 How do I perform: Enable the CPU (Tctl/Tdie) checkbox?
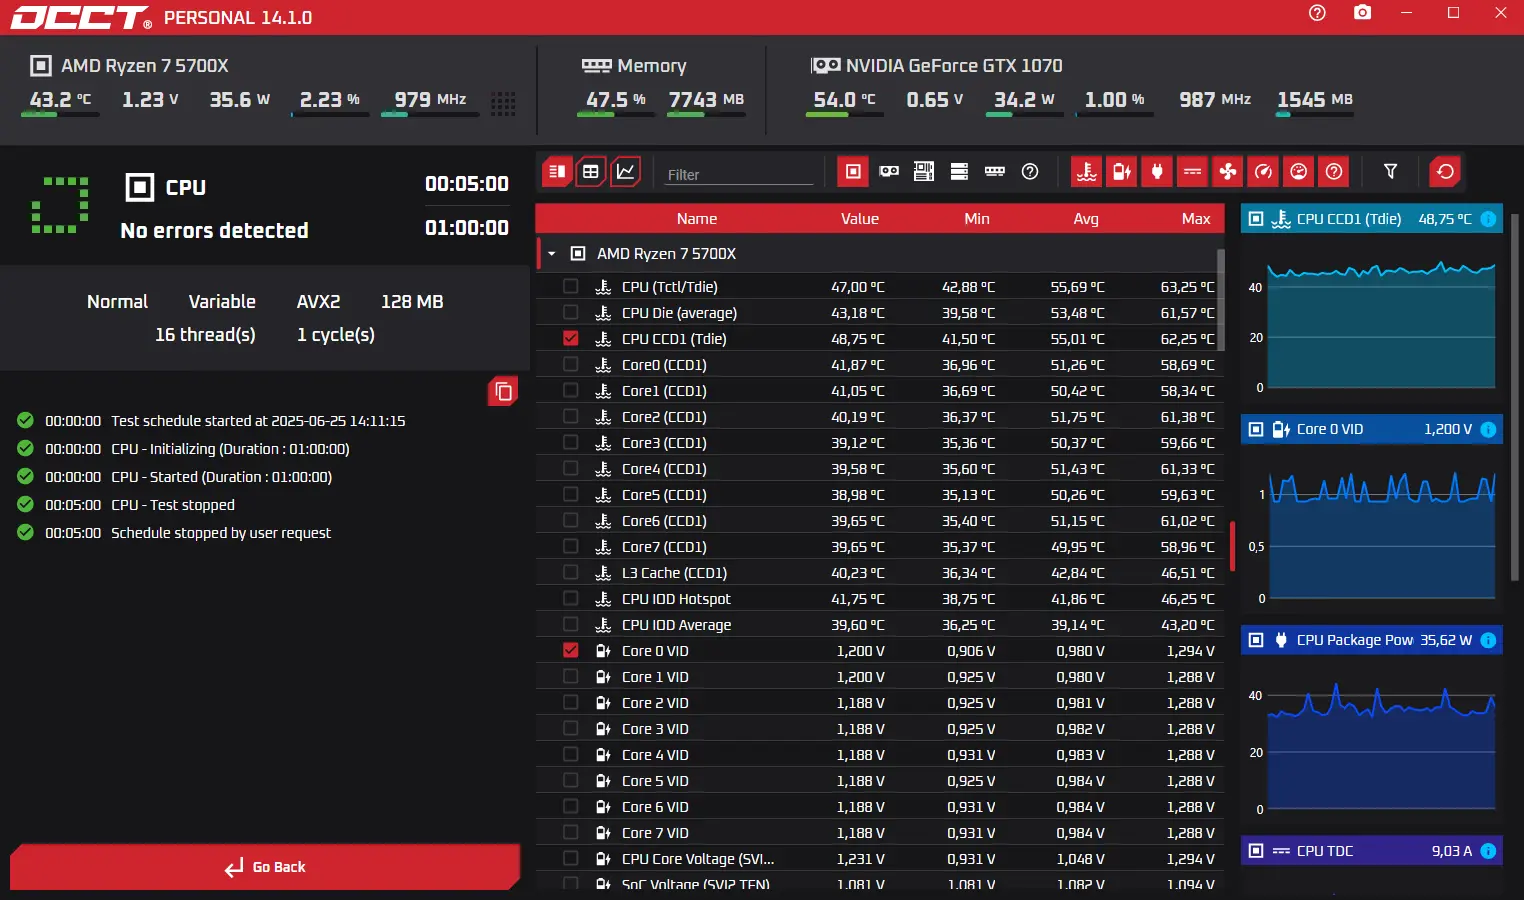click(570, 286)
